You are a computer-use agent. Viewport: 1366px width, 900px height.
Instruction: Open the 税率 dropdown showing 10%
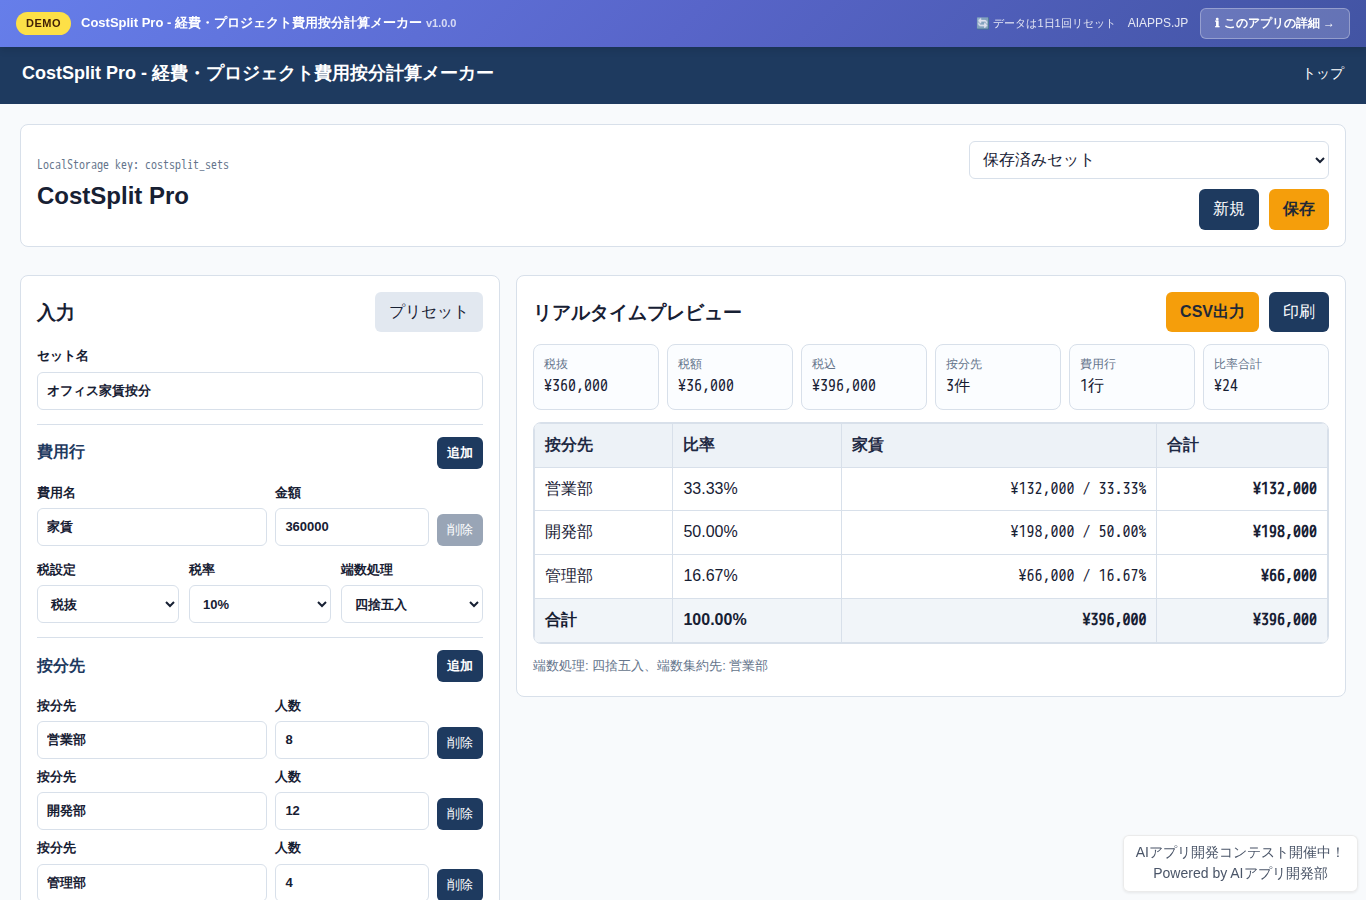(260, 604)
